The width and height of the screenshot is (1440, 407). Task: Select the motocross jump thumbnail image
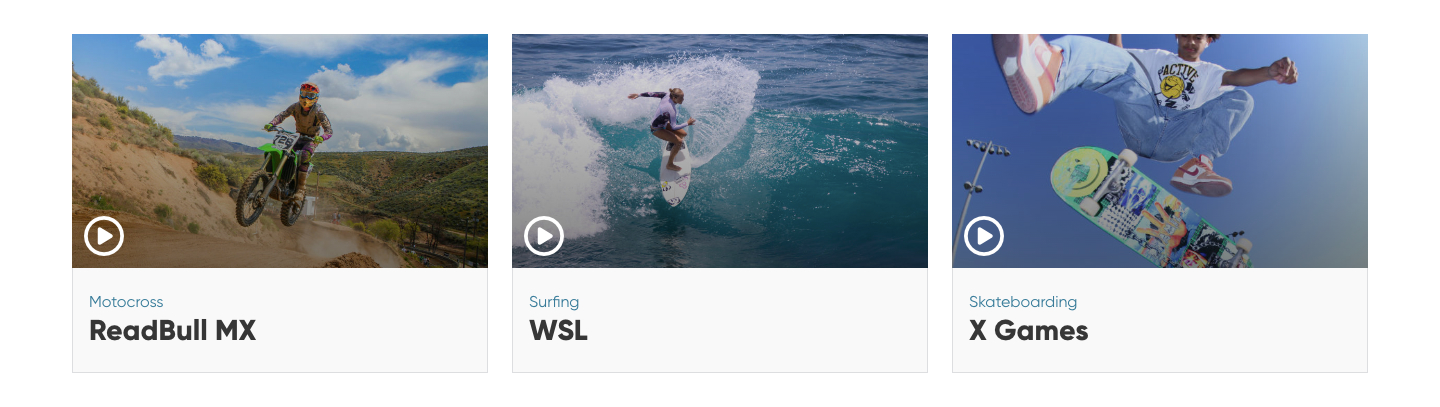(x=280, y=151)
